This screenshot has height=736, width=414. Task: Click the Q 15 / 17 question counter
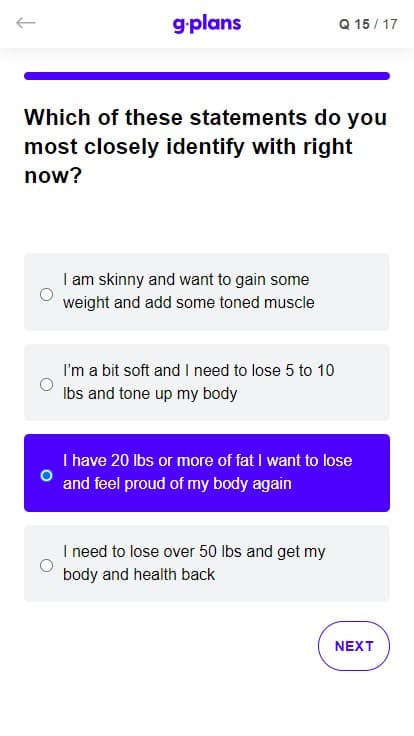368,24
